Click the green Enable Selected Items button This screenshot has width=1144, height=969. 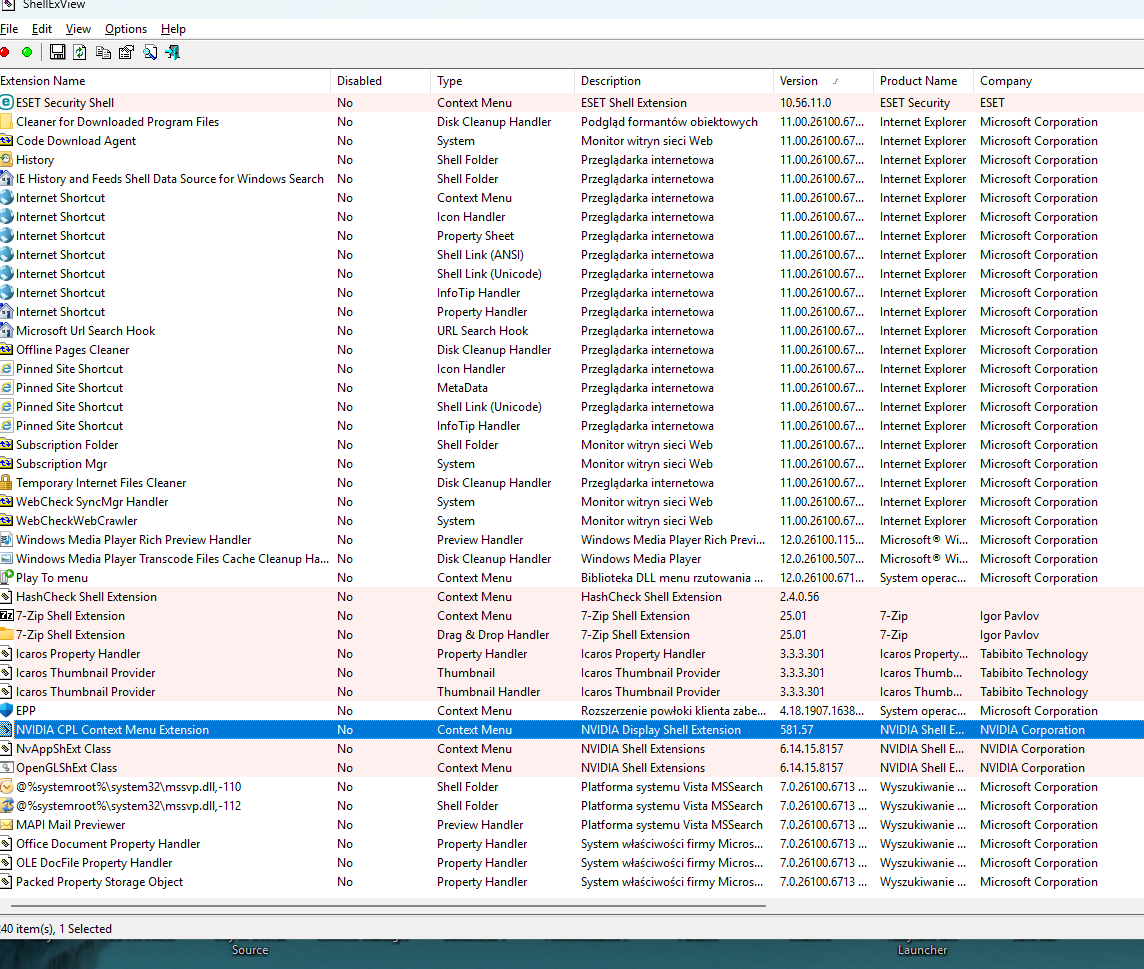(x=27, y=52)
